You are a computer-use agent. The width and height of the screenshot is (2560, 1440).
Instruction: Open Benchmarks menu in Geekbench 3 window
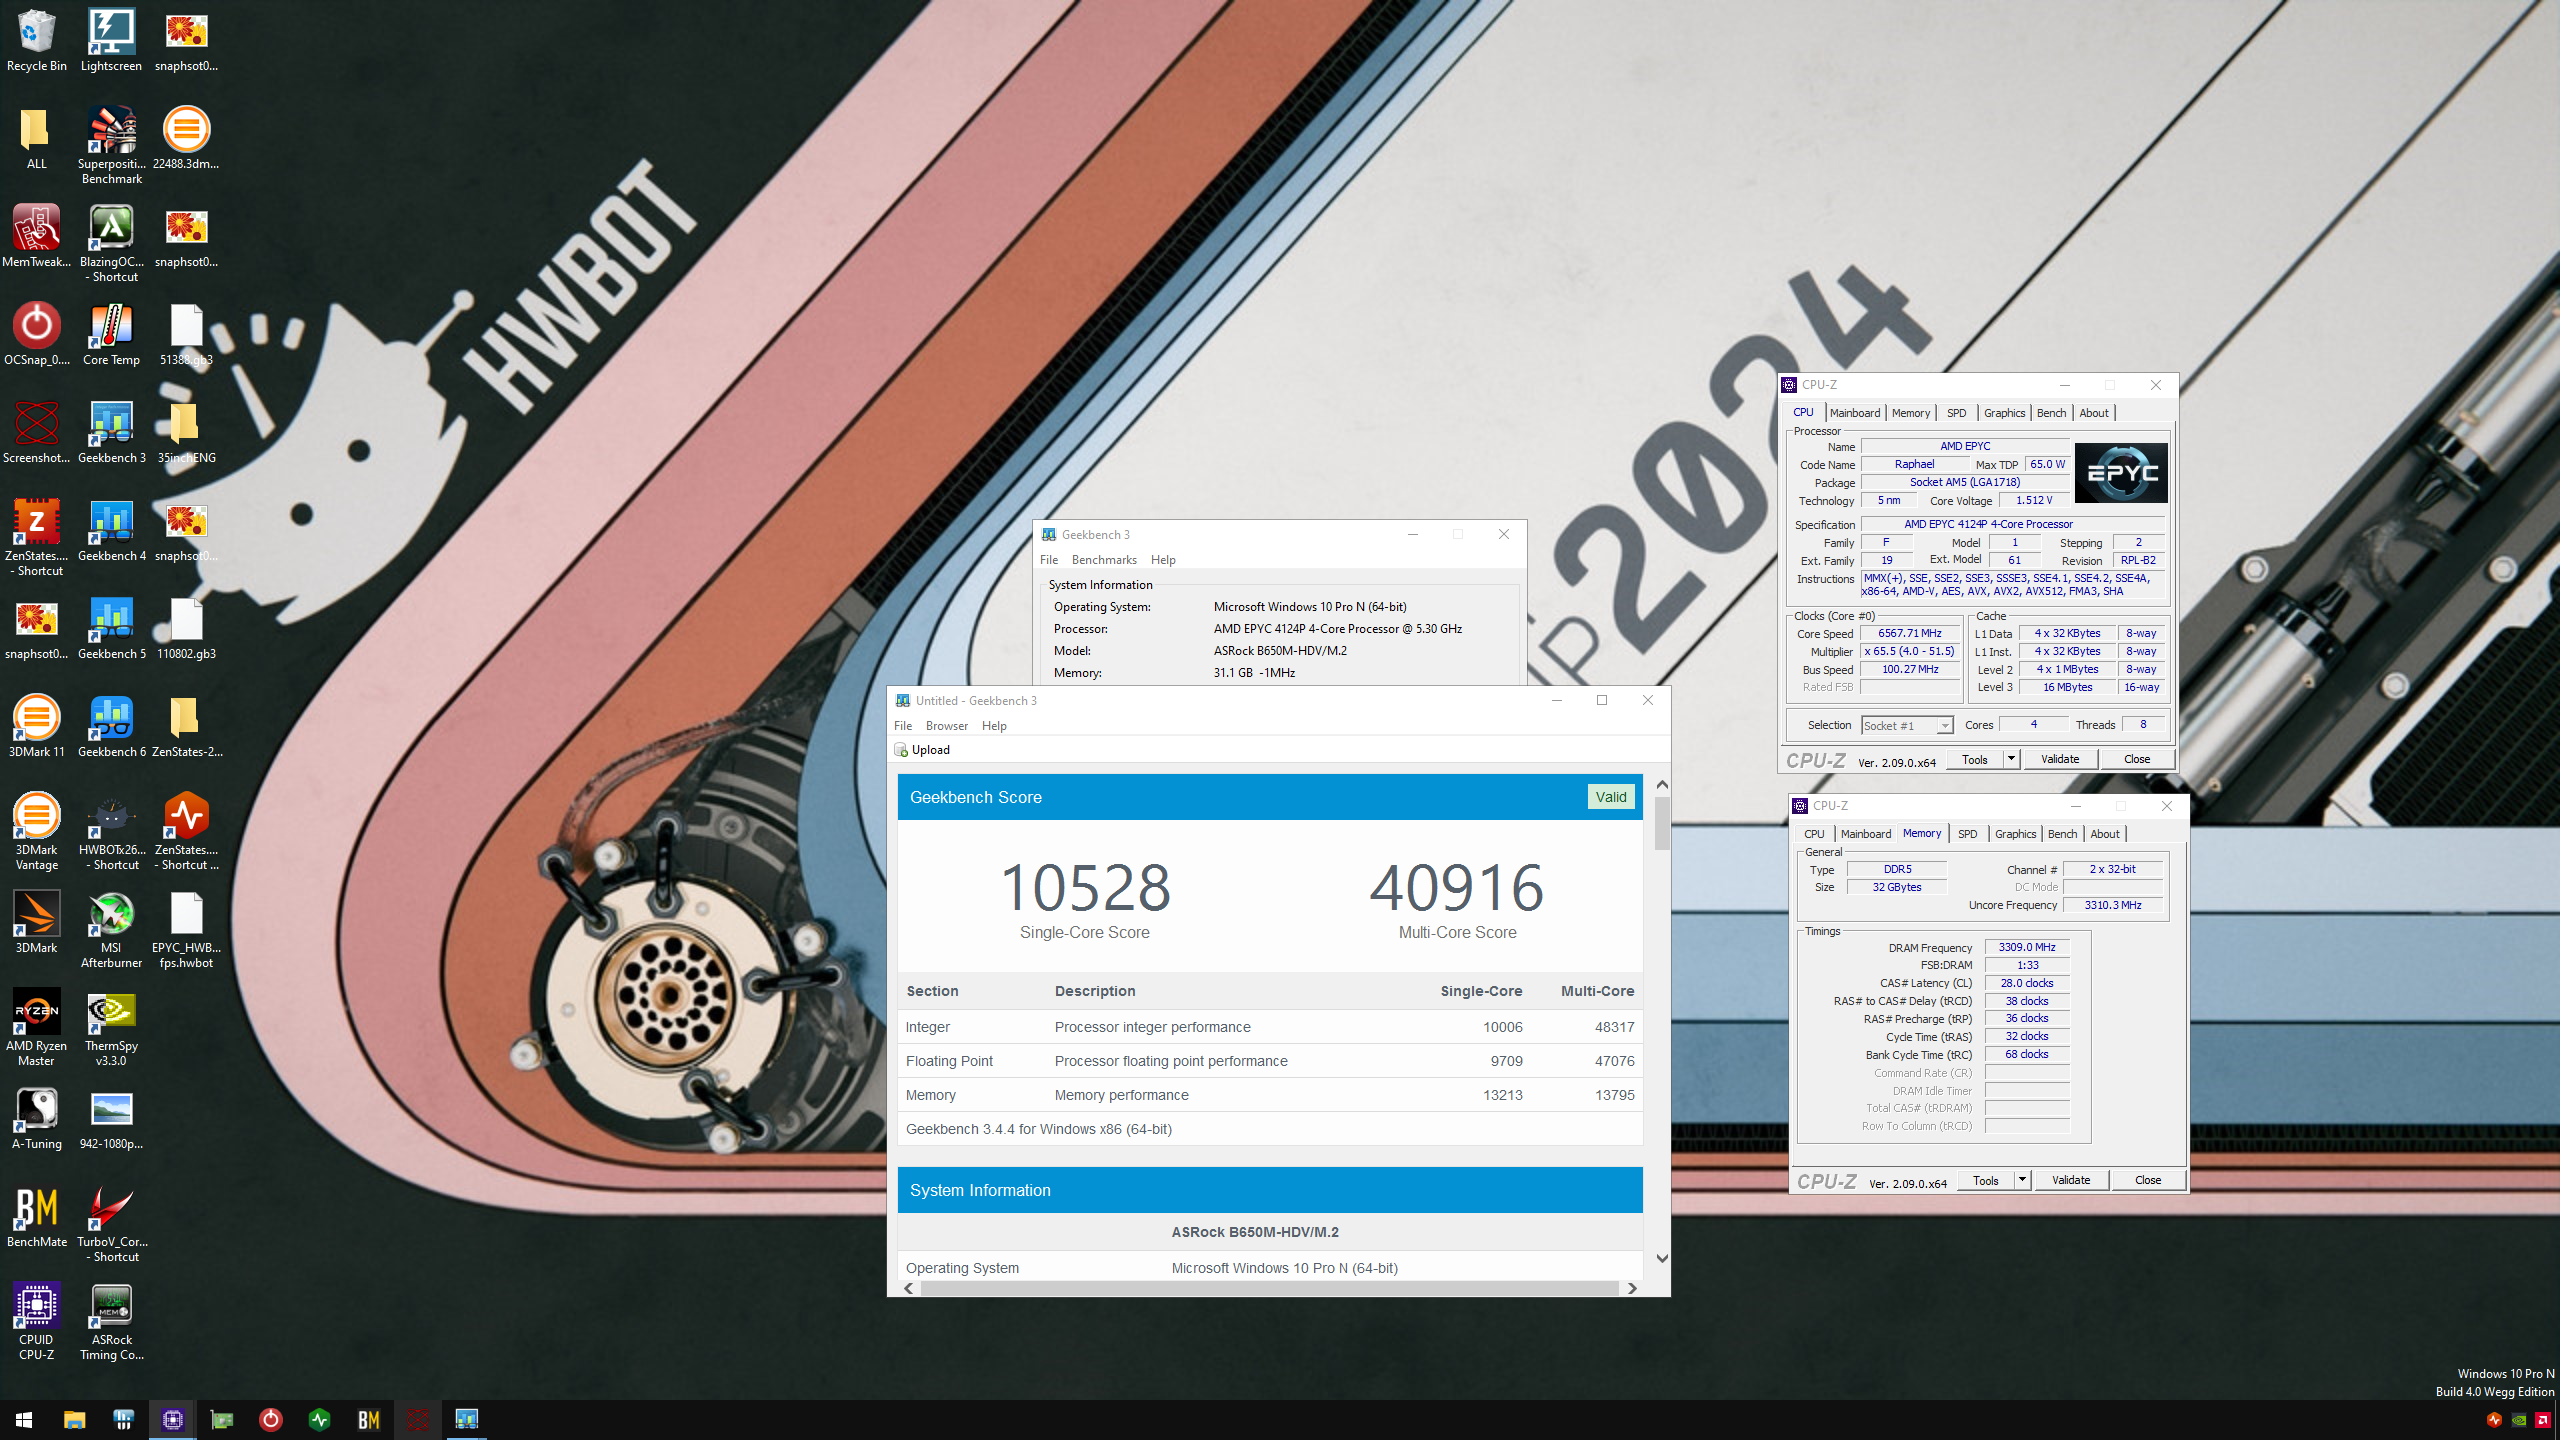click(1104, 560)
